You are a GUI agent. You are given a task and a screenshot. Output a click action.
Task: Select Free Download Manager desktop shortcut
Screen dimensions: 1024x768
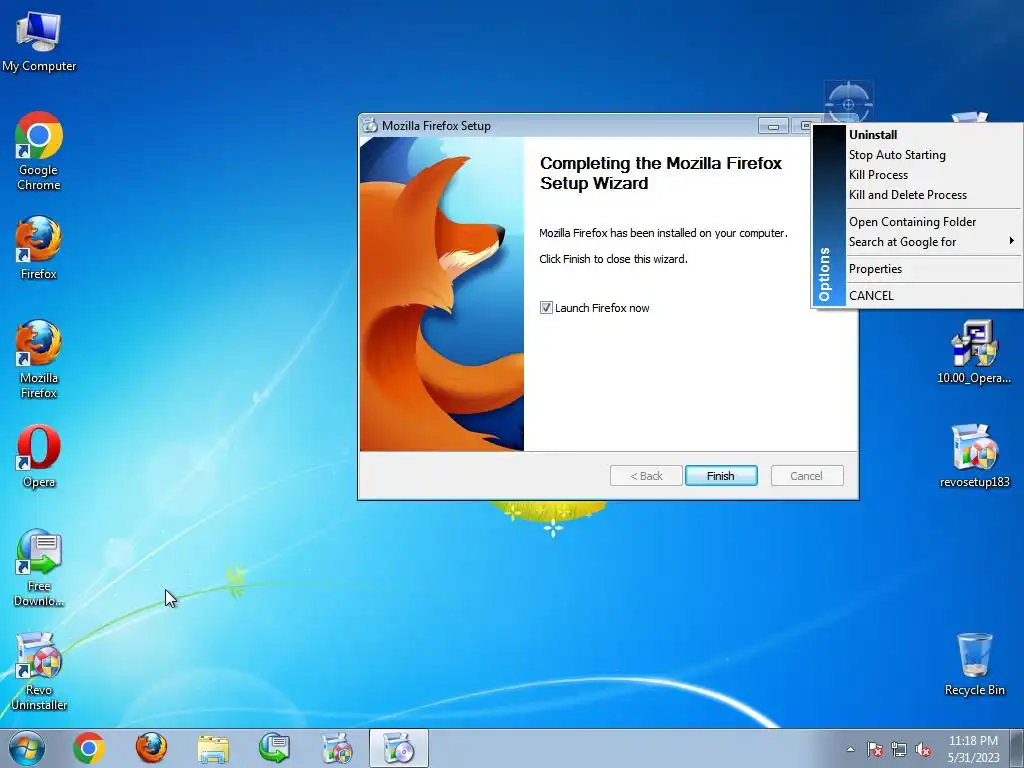39,567
